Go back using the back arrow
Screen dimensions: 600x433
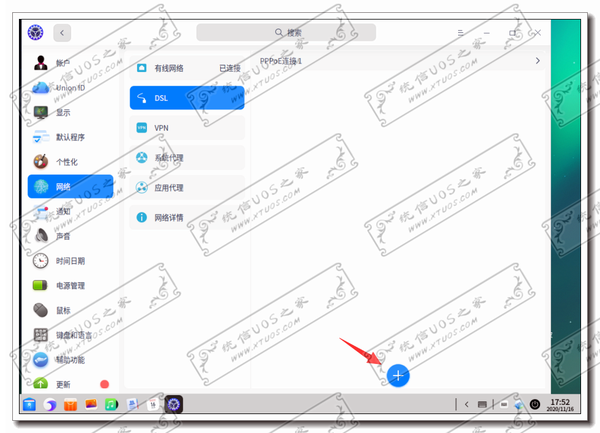(64, 33)
